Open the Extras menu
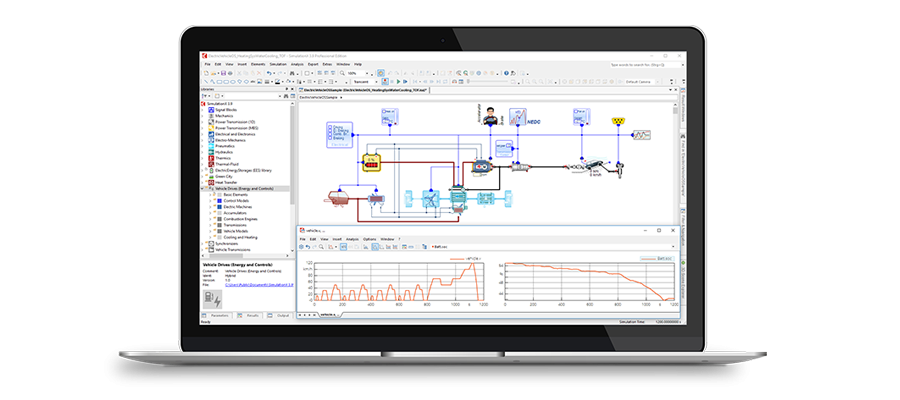The width and height of the screenshot is (900, 400). coord(327,64)
